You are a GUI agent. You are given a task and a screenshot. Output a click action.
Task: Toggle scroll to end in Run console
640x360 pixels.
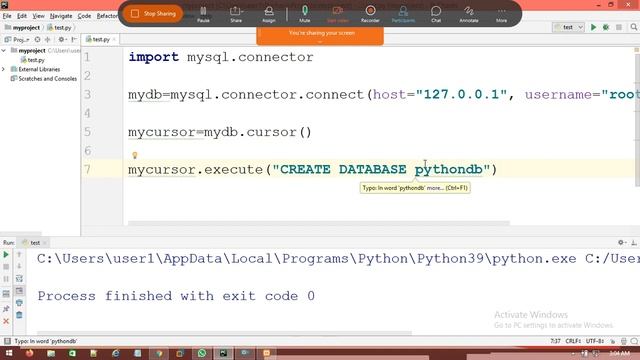pos(19,291)
